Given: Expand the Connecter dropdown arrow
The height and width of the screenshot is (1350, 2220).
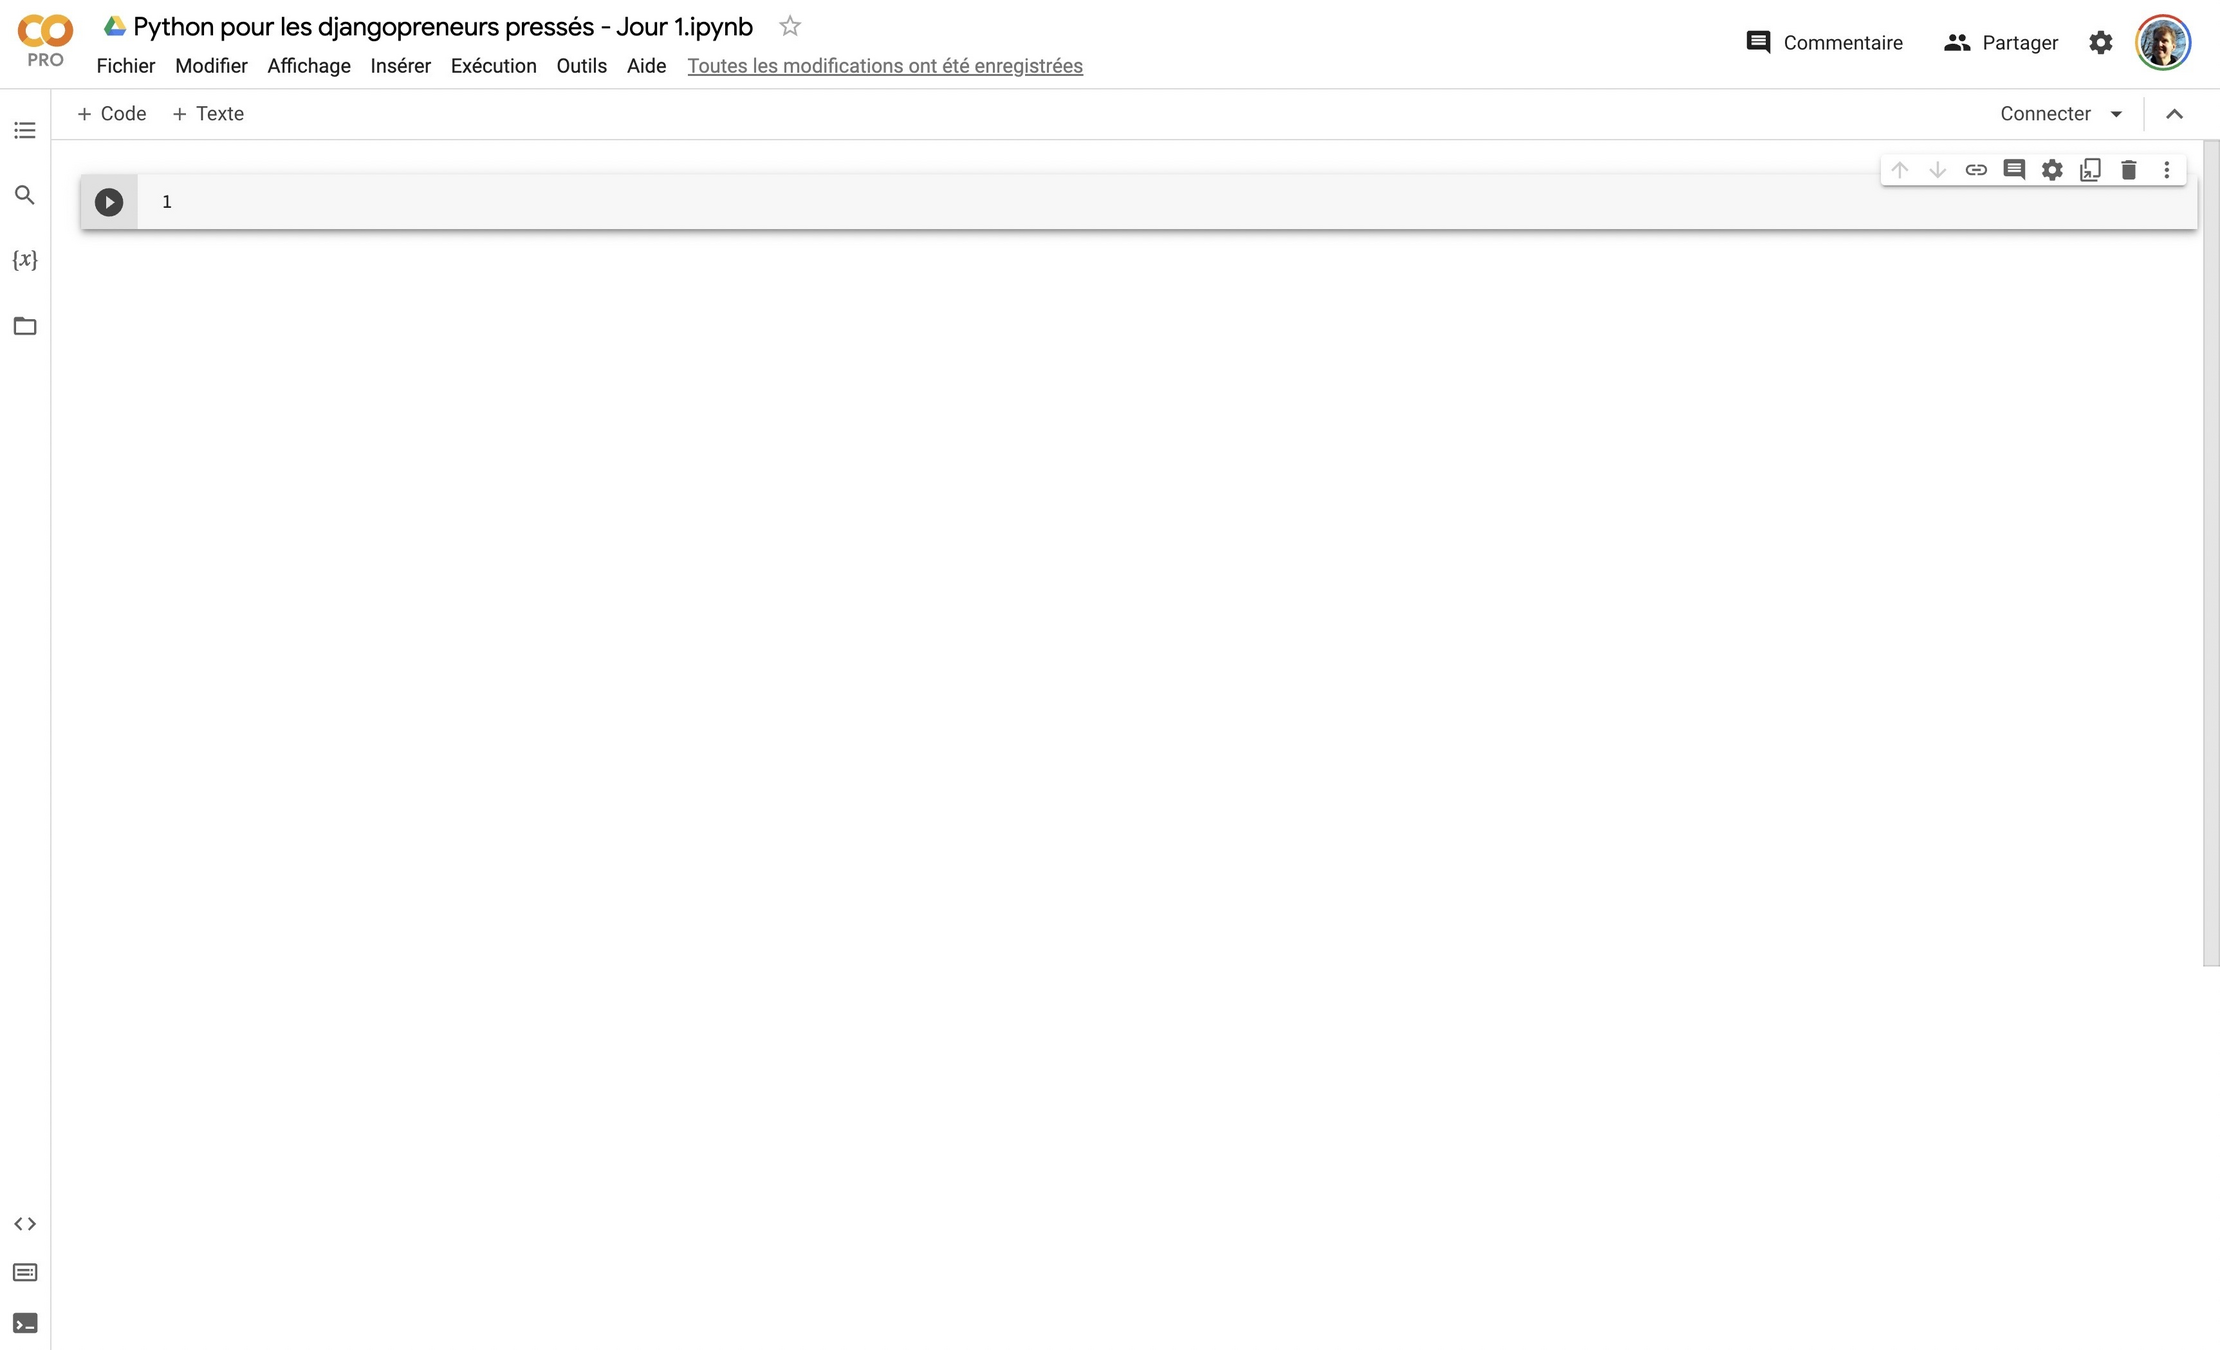Looking at the screenshot, I should tap(2116, 114).
